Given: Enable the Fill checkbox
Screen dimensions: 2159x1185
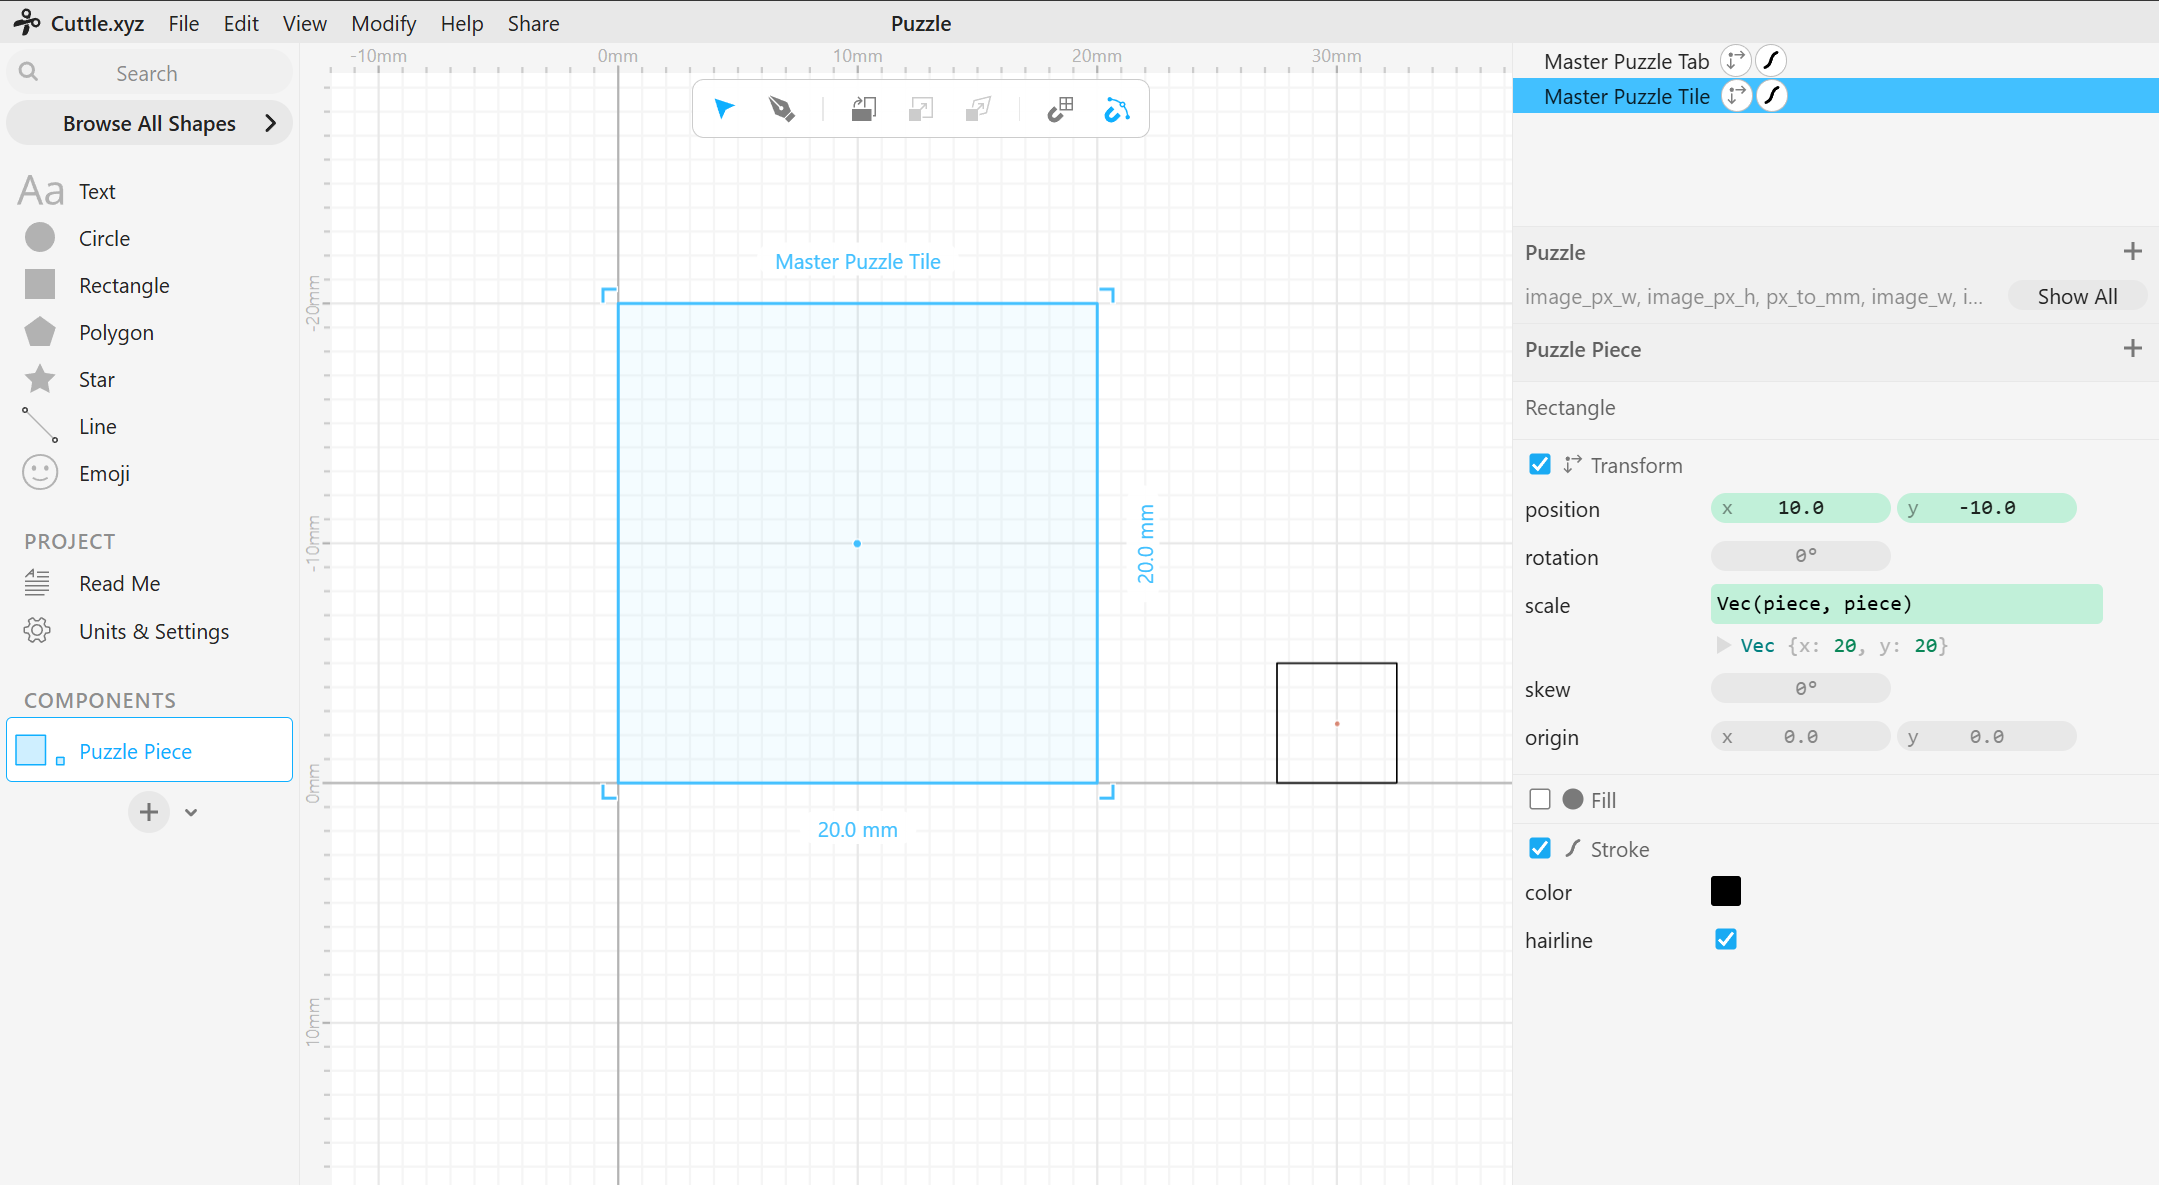Looking at the screenshot, I should (1540, 799).
